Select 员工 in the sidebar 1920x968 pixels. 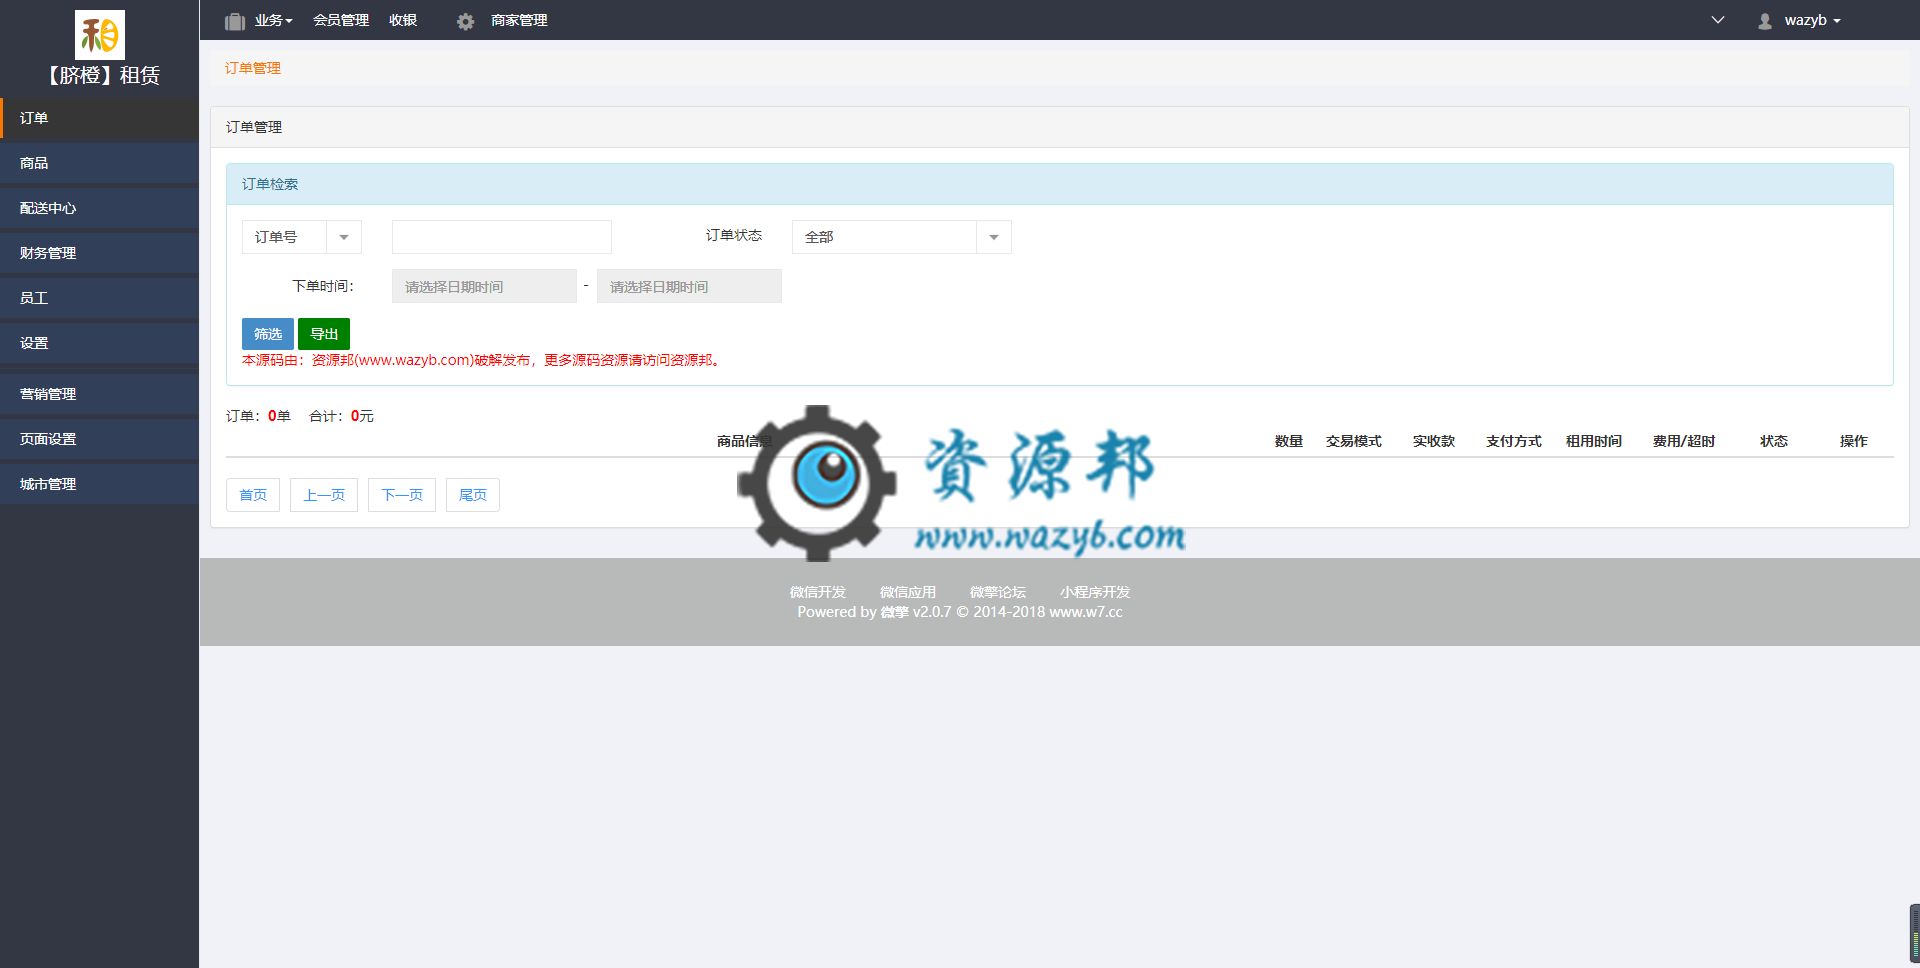click(100, 298)
